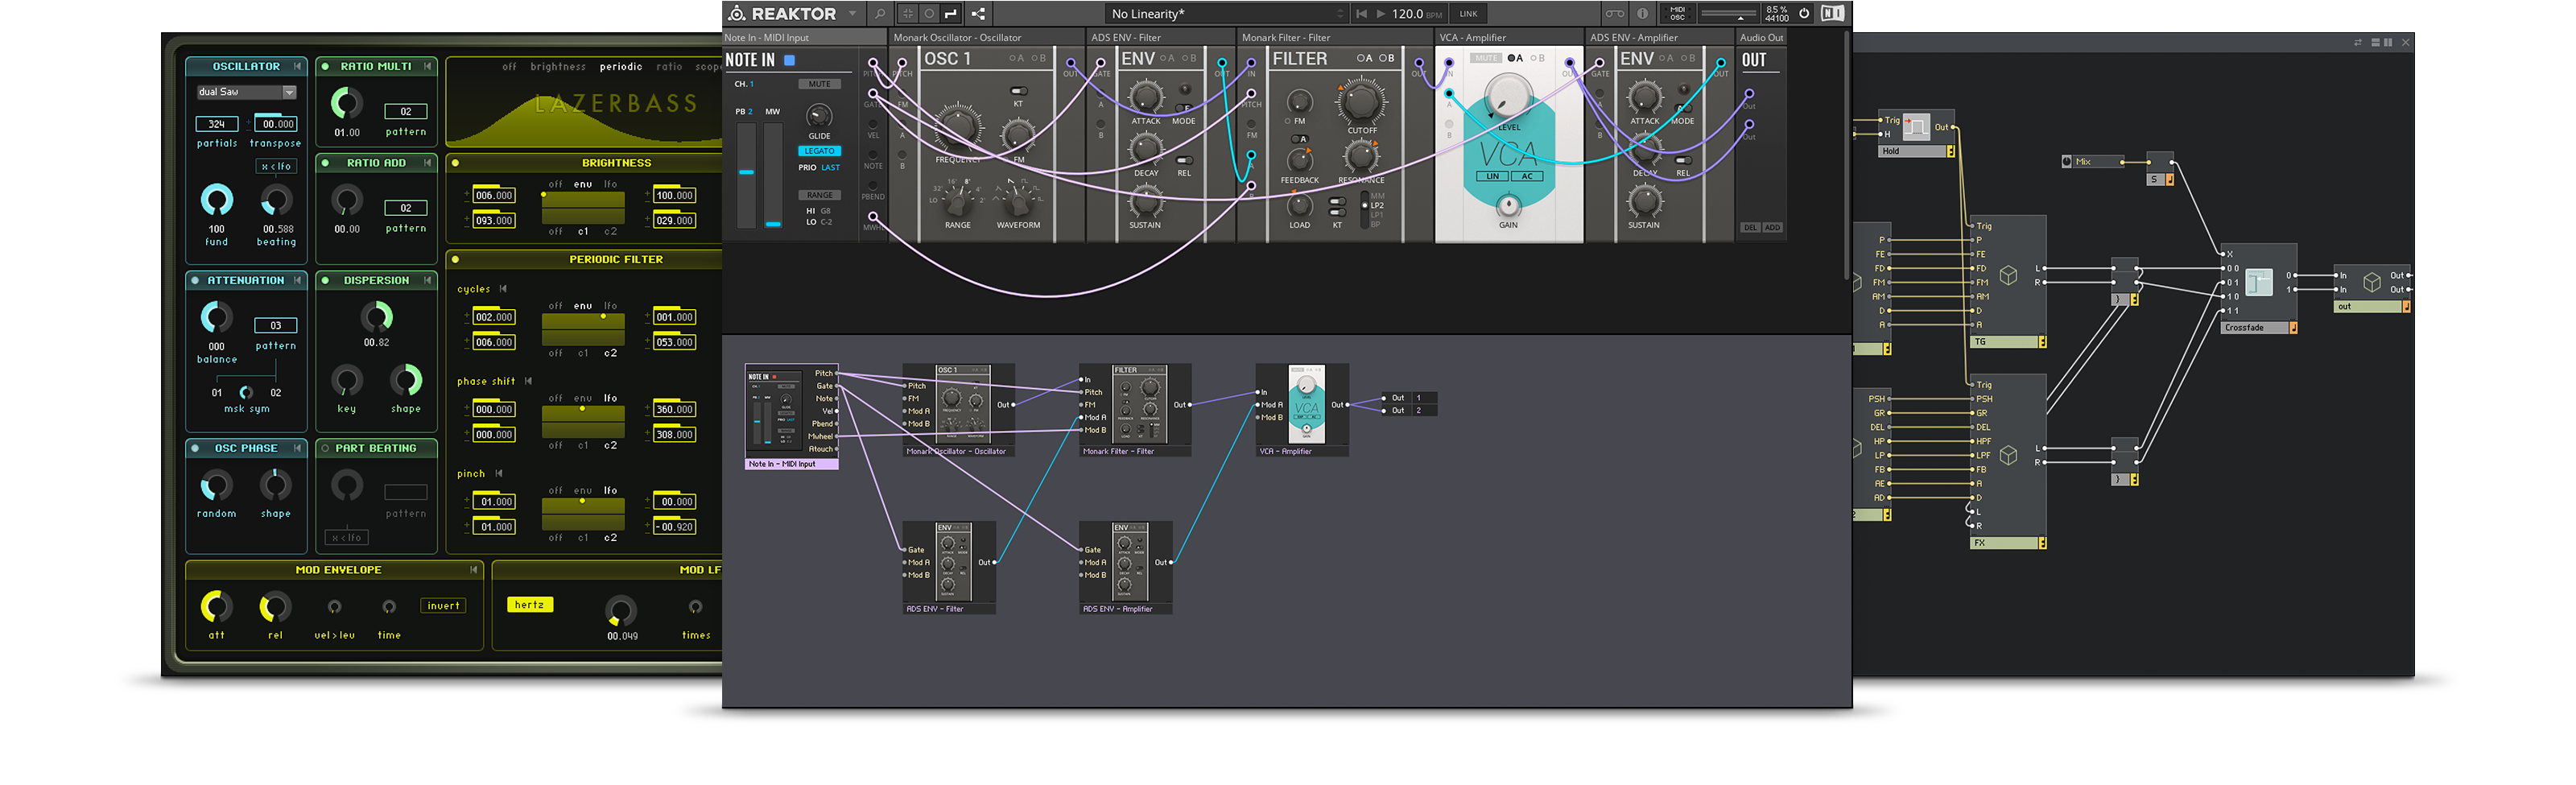Click the collapse-arrows icon in the toolbar
Screen dimensions: 2576x785
[x=908, y=14]
